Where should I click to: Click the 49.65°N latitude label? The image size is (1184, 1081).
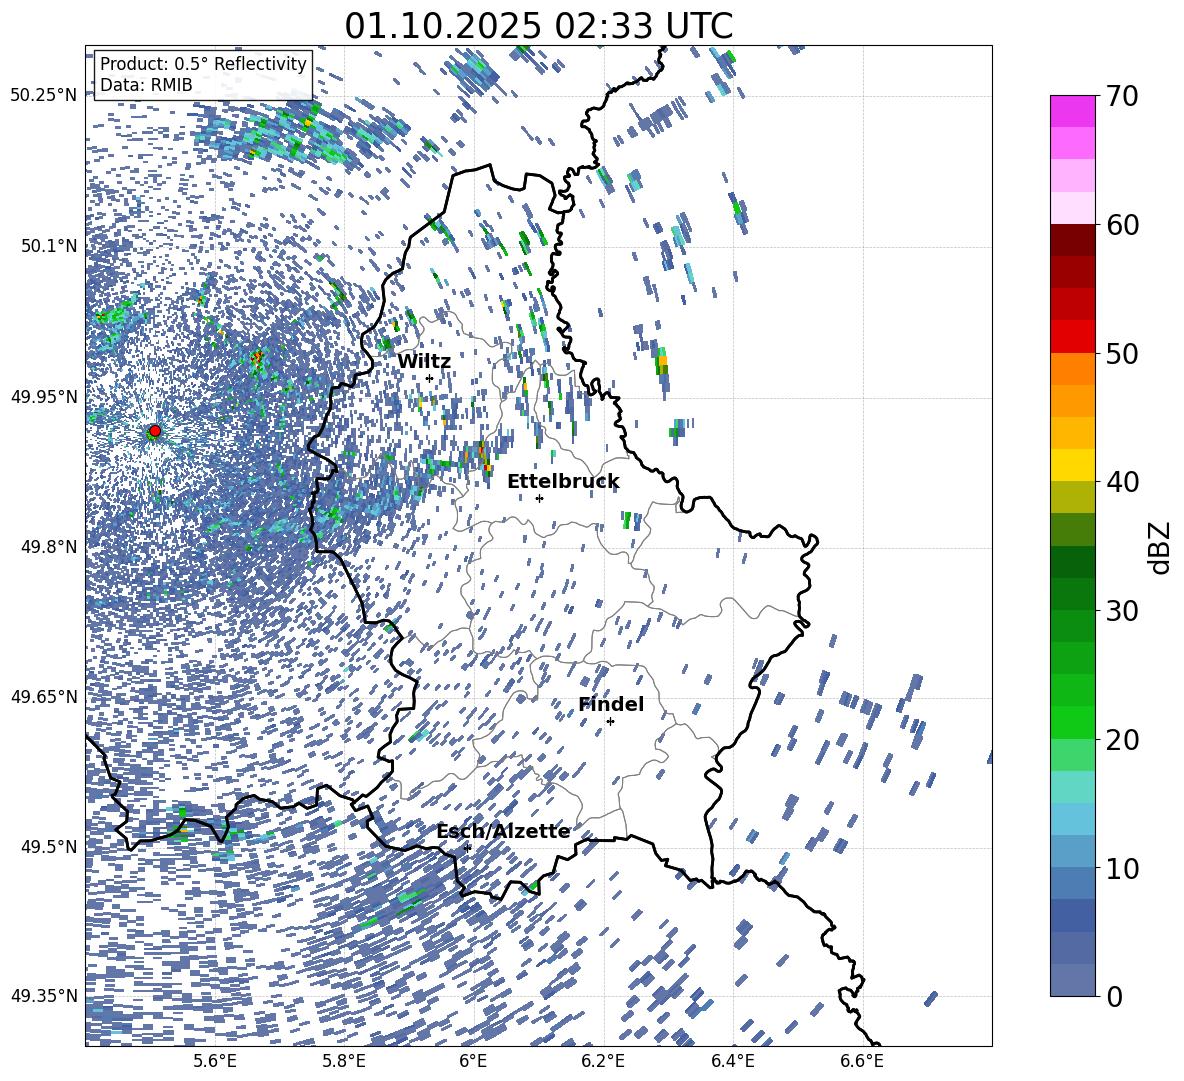pos(44,697)
